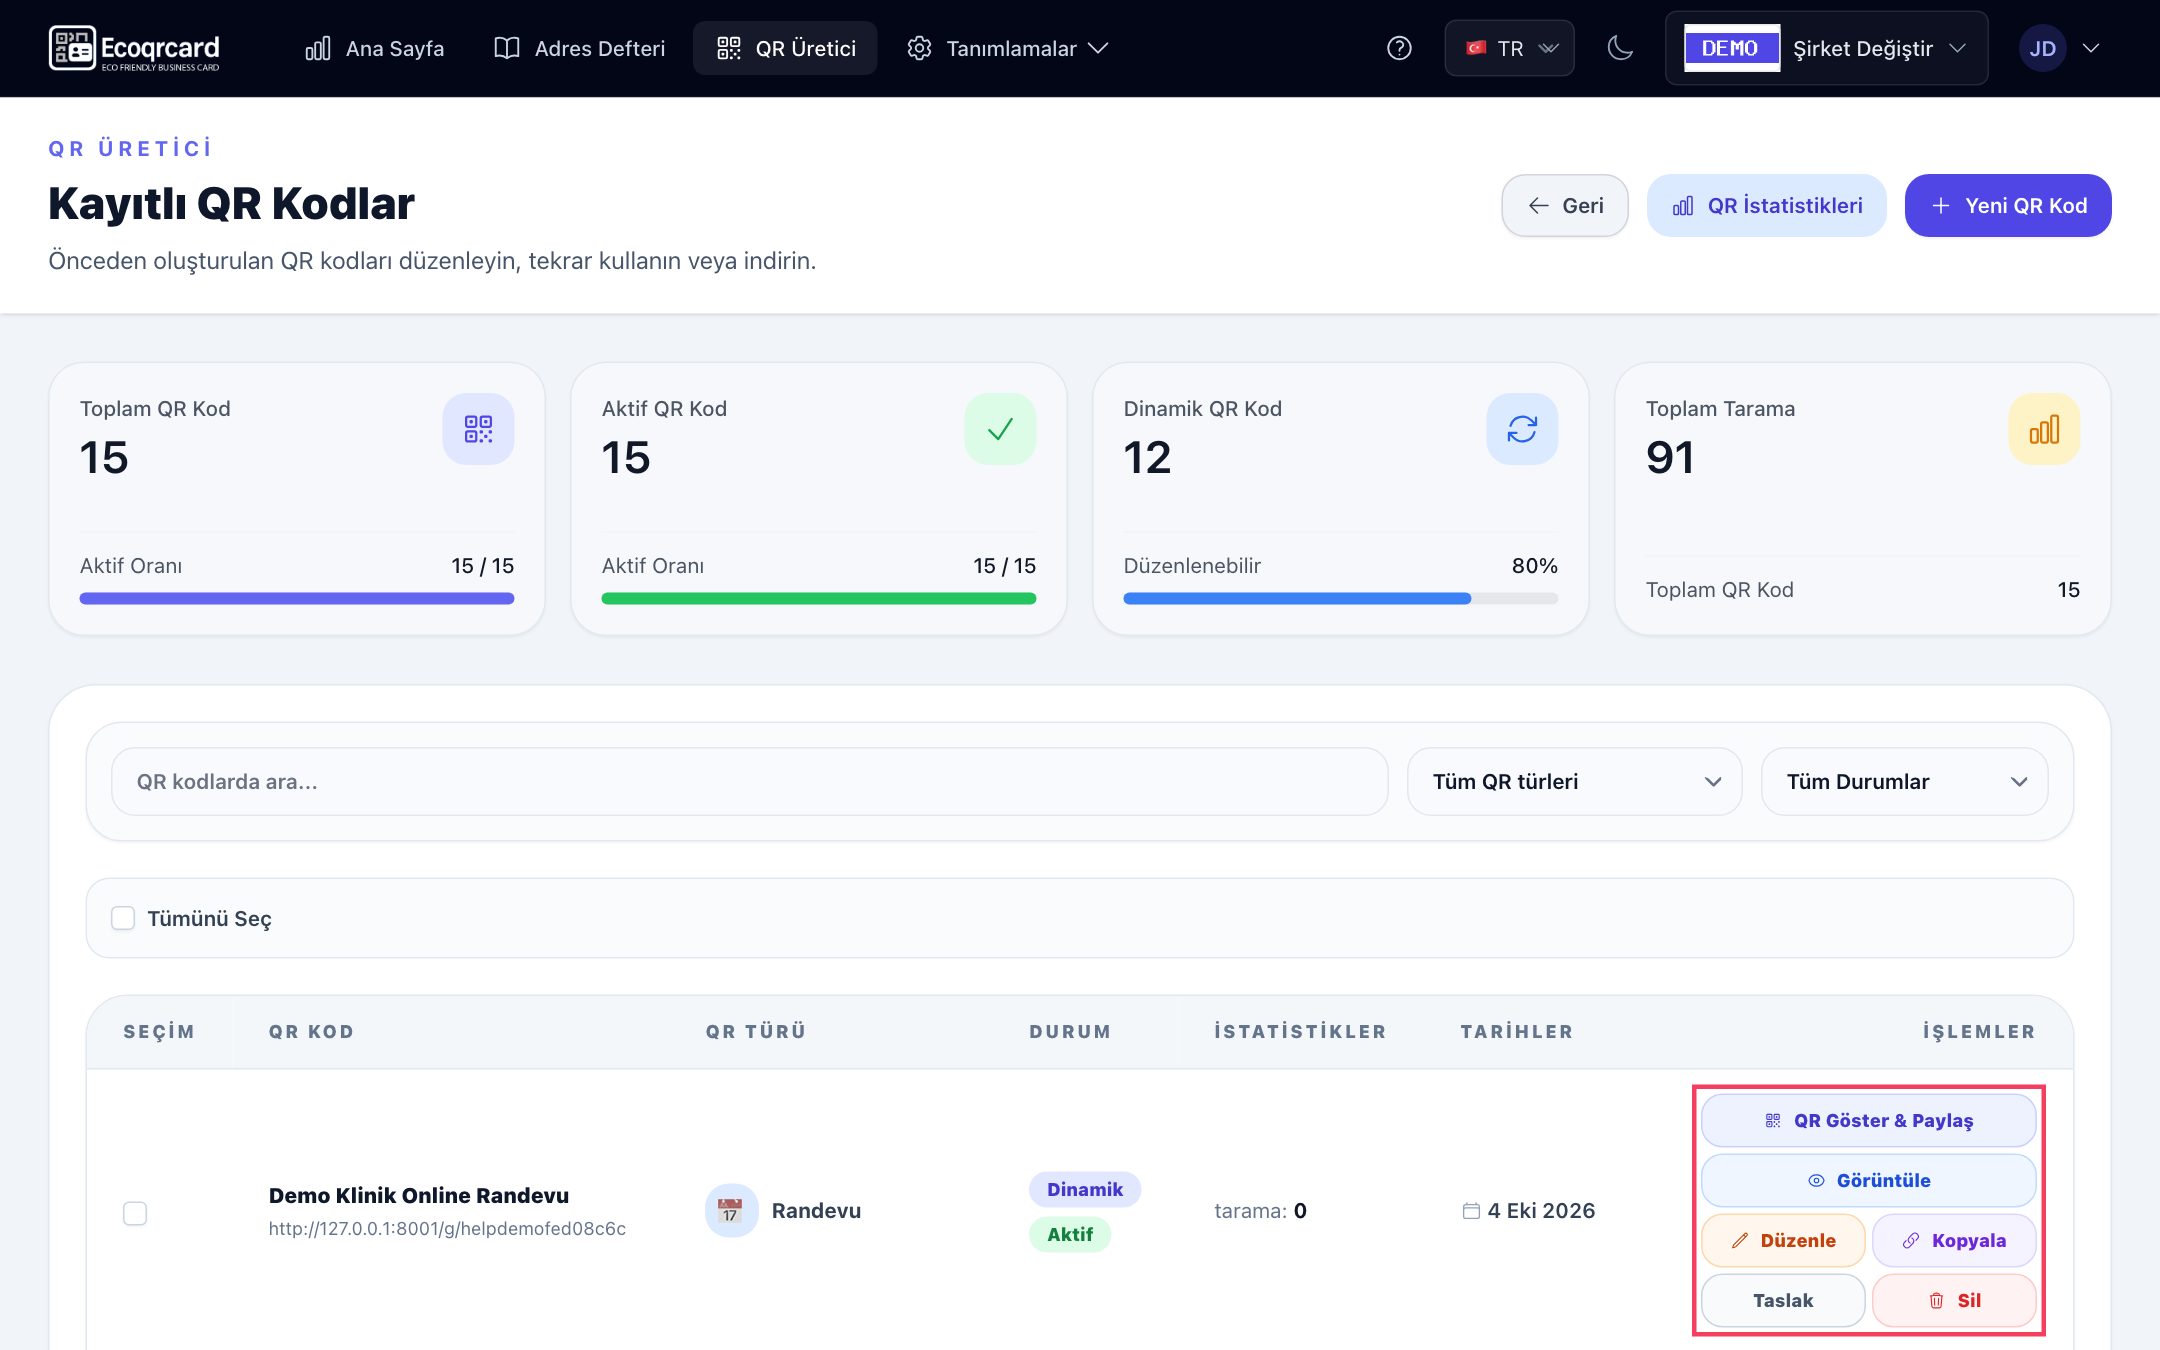Viewport: 2160px width, 1350px height.
Task: Click the Geri back button
Action: coord(1565,206)
